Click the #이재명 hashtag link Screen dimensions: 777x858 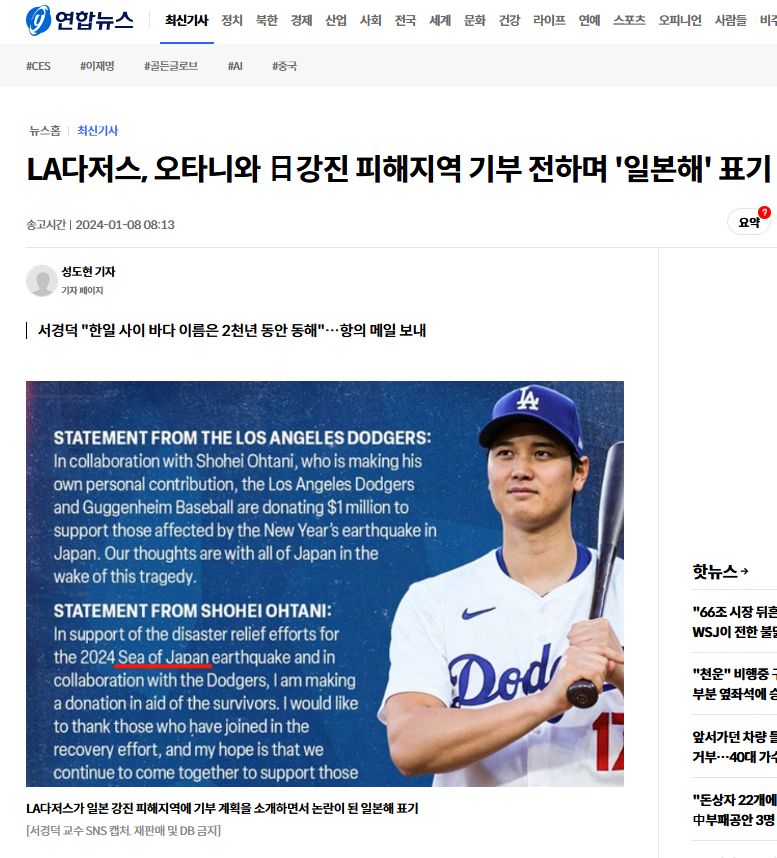tap(97, 66)
